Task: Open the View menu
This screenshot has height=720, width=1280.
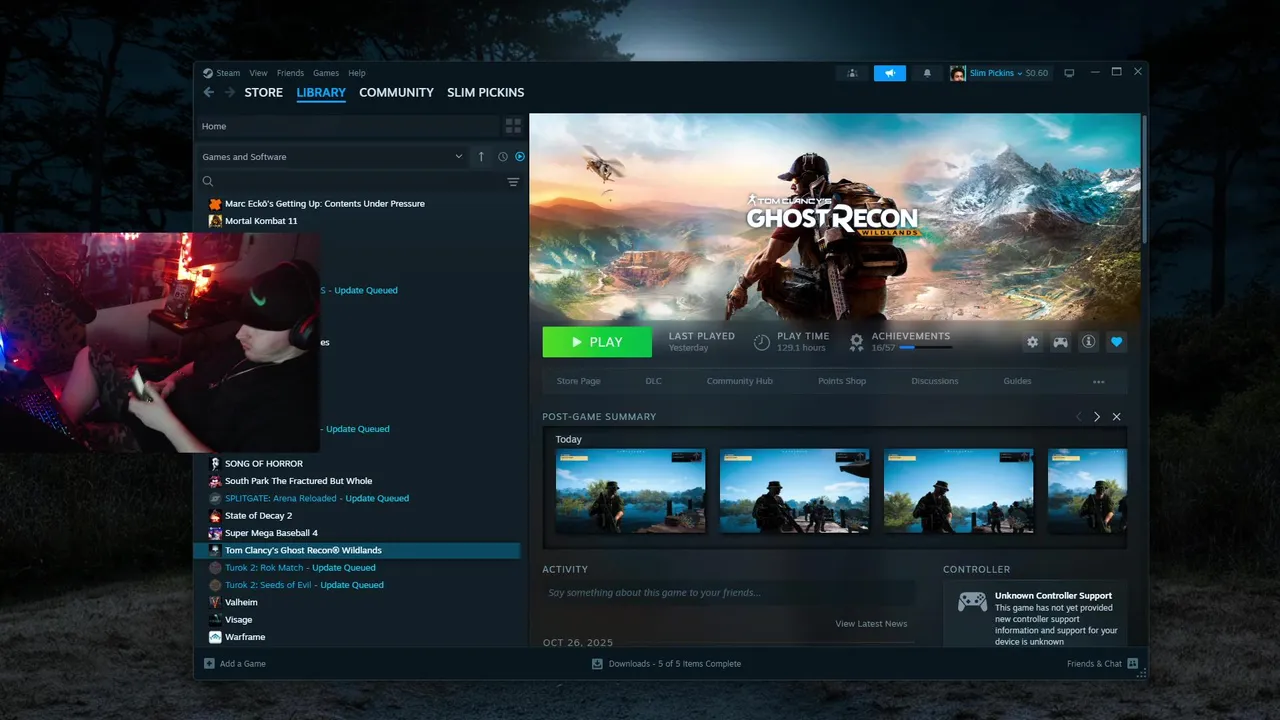Action: click(258, 73)
